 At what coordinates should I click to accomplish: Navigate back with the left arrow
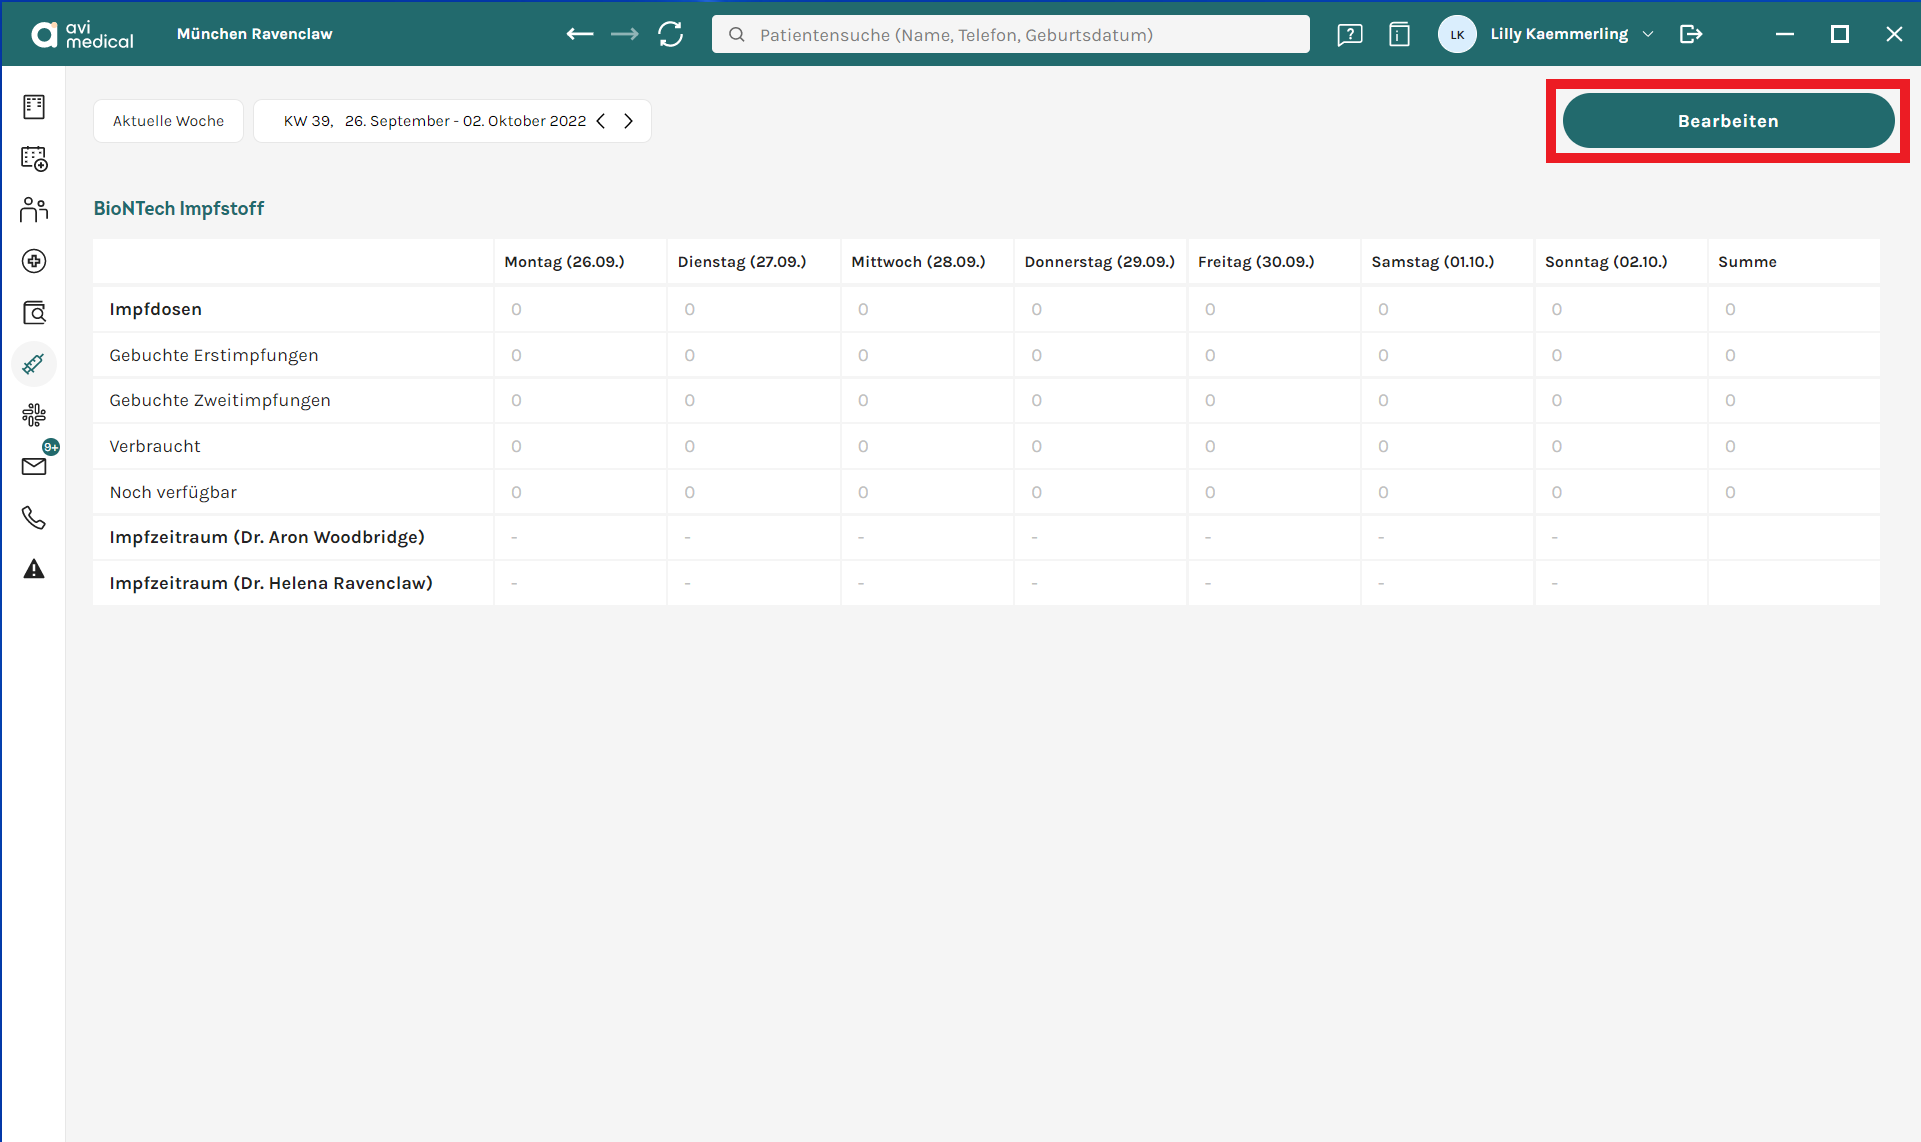580,34
